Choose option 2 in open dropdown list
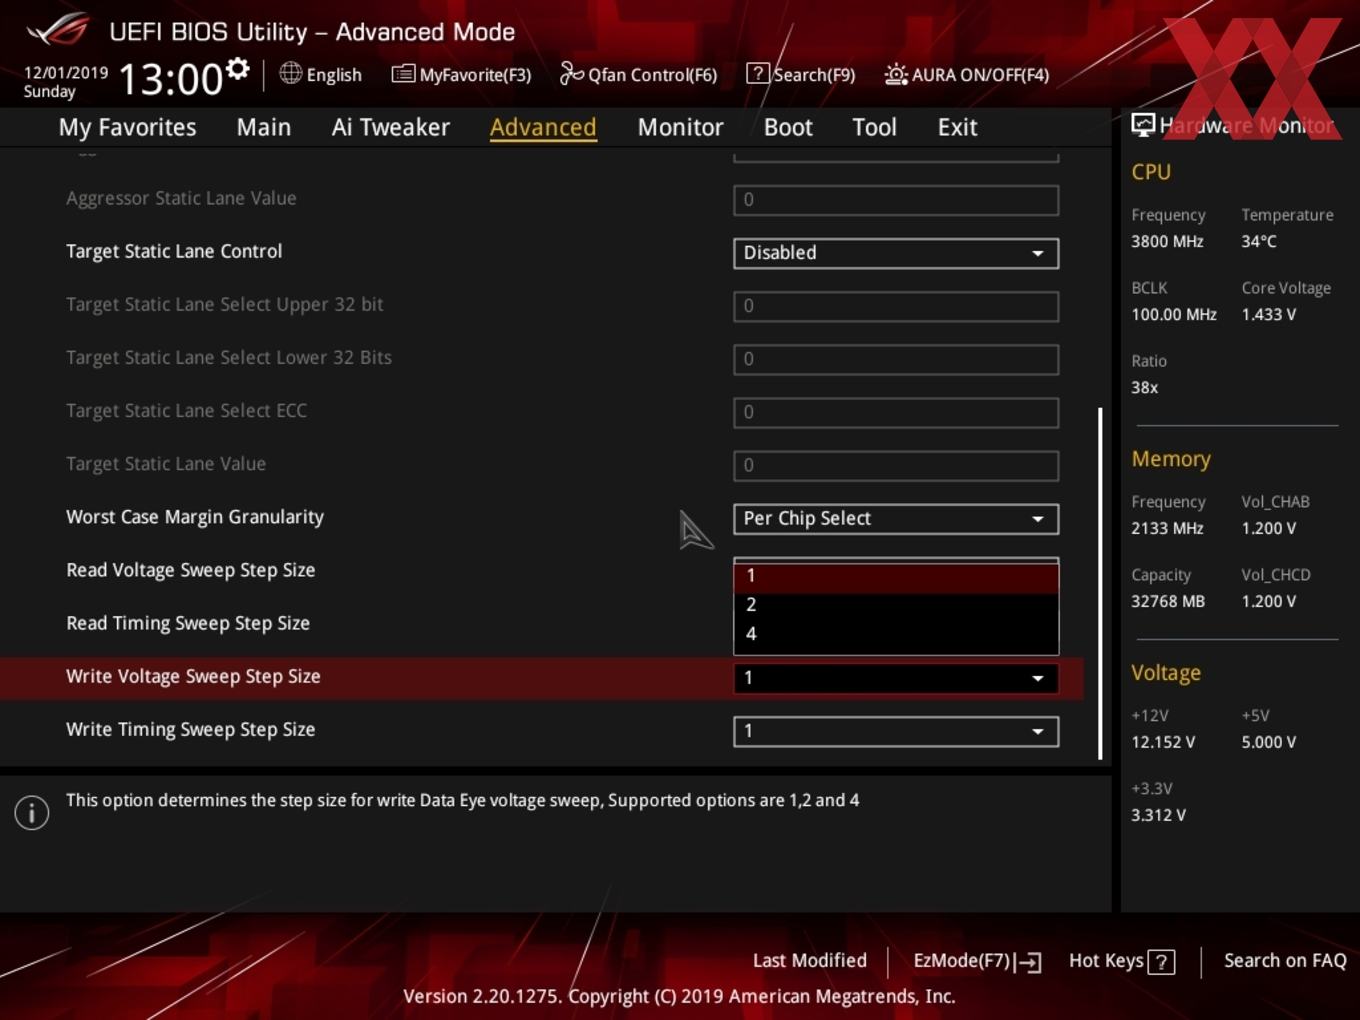This screenshot has height=1020, width=1360. (x=896, y=605)
